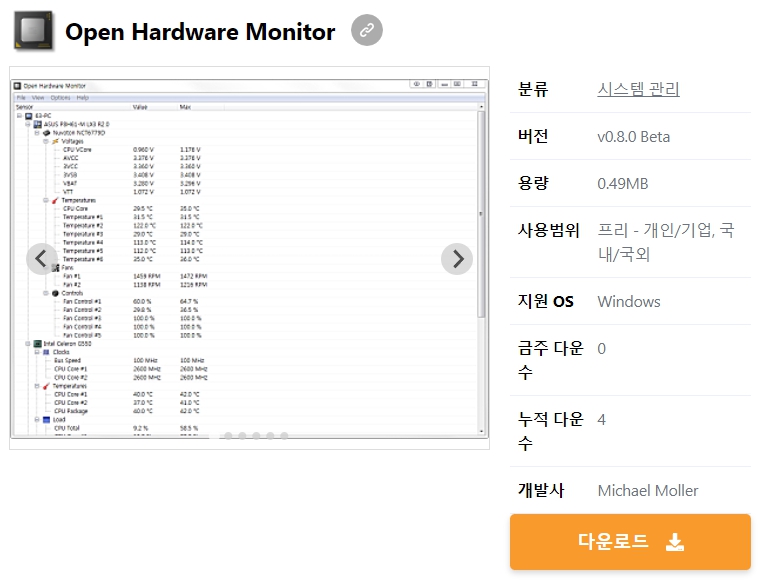This screenshot has width=758, height=583.
Task: Select the Open Hardware Monitor page title
Action: [200, 32]
